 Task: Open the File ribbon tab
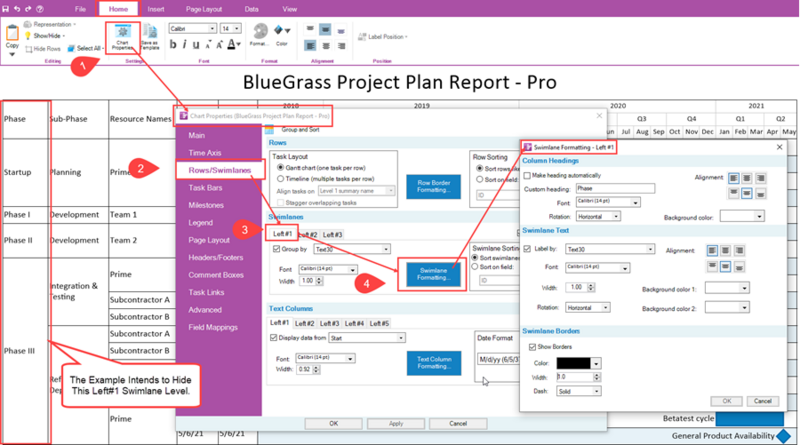tap(80, 9)
